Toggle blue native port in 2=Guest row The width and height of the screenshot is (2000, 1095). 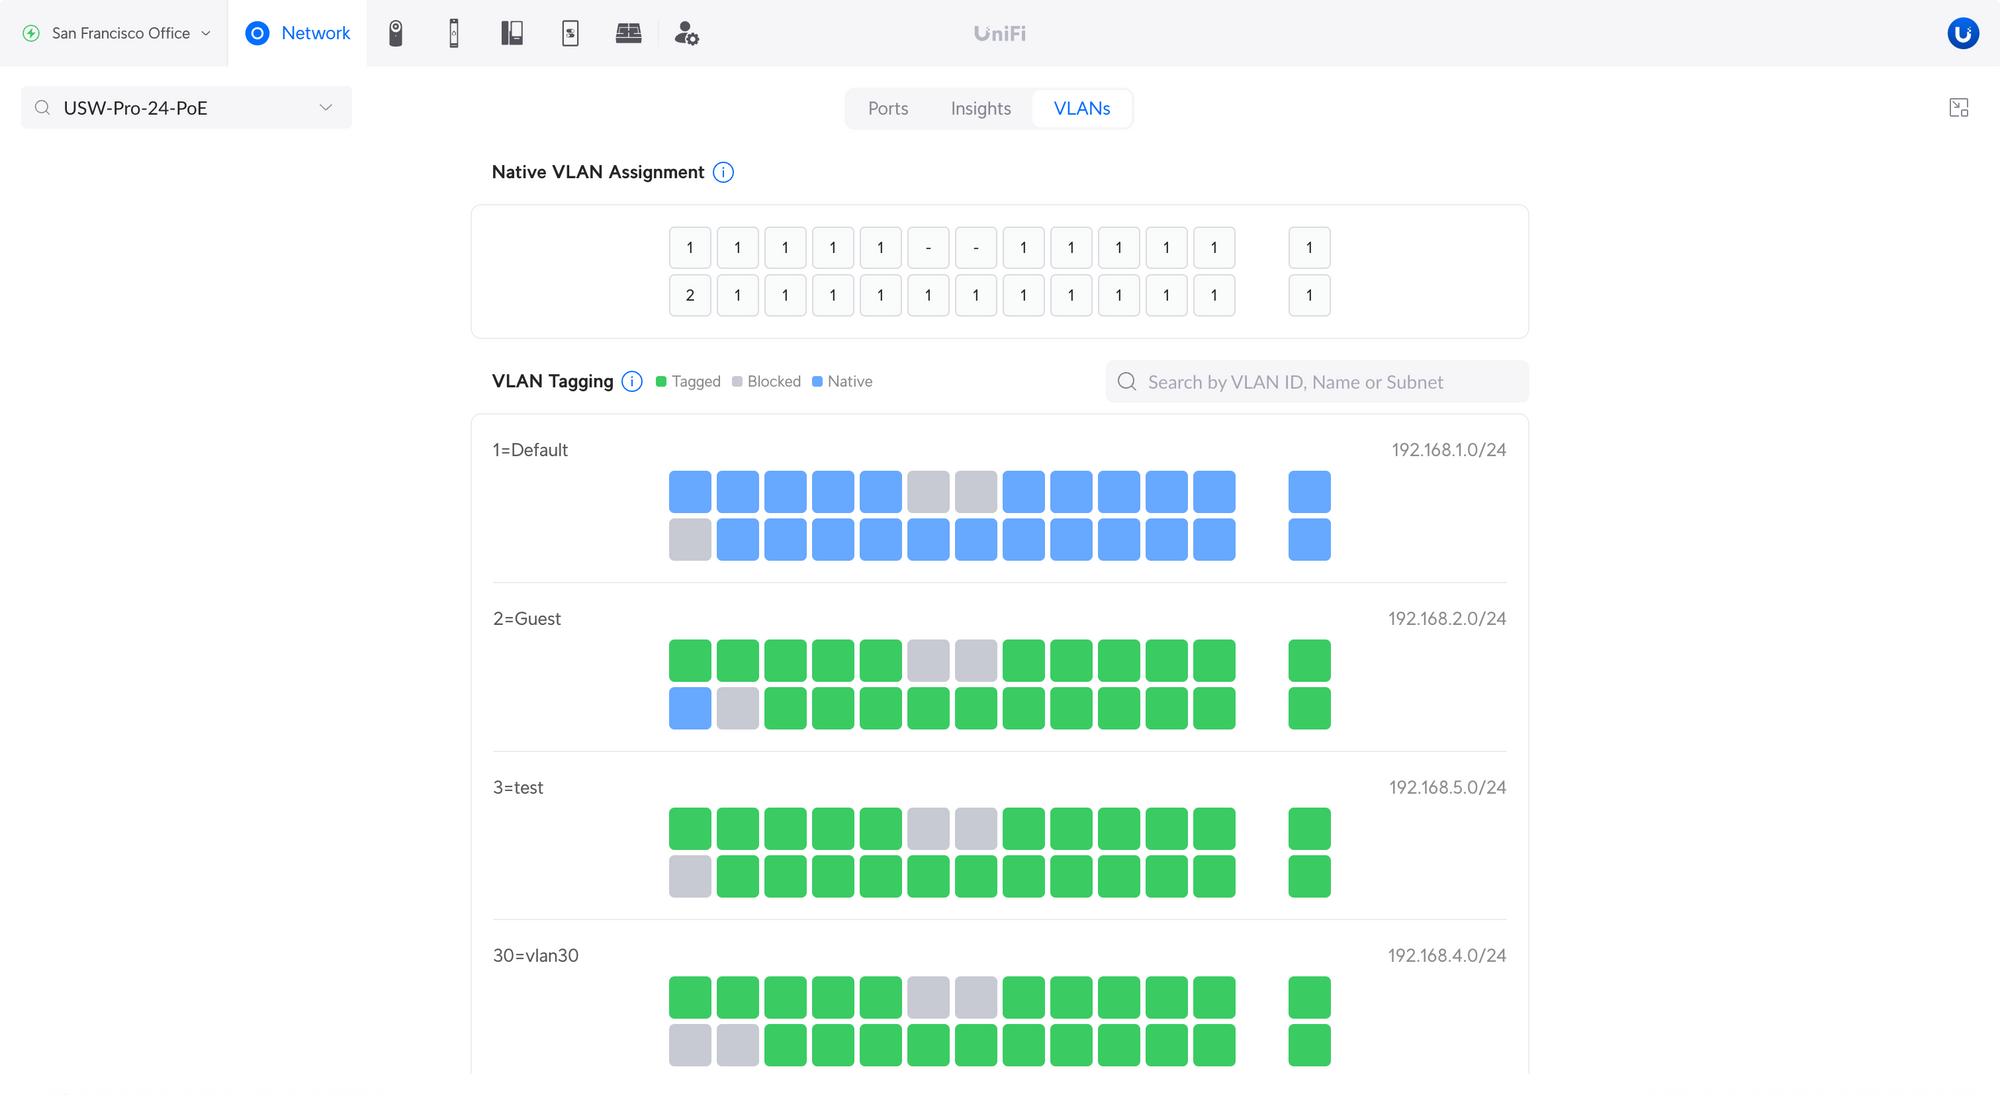[x=690, y=708]
